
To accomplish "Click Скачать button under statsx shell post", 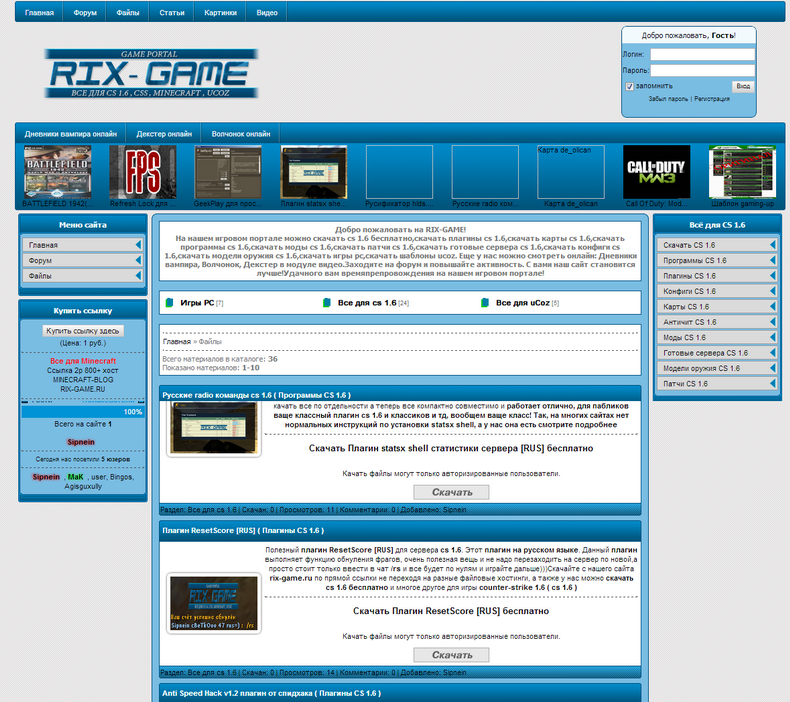I will pos(451,492).
